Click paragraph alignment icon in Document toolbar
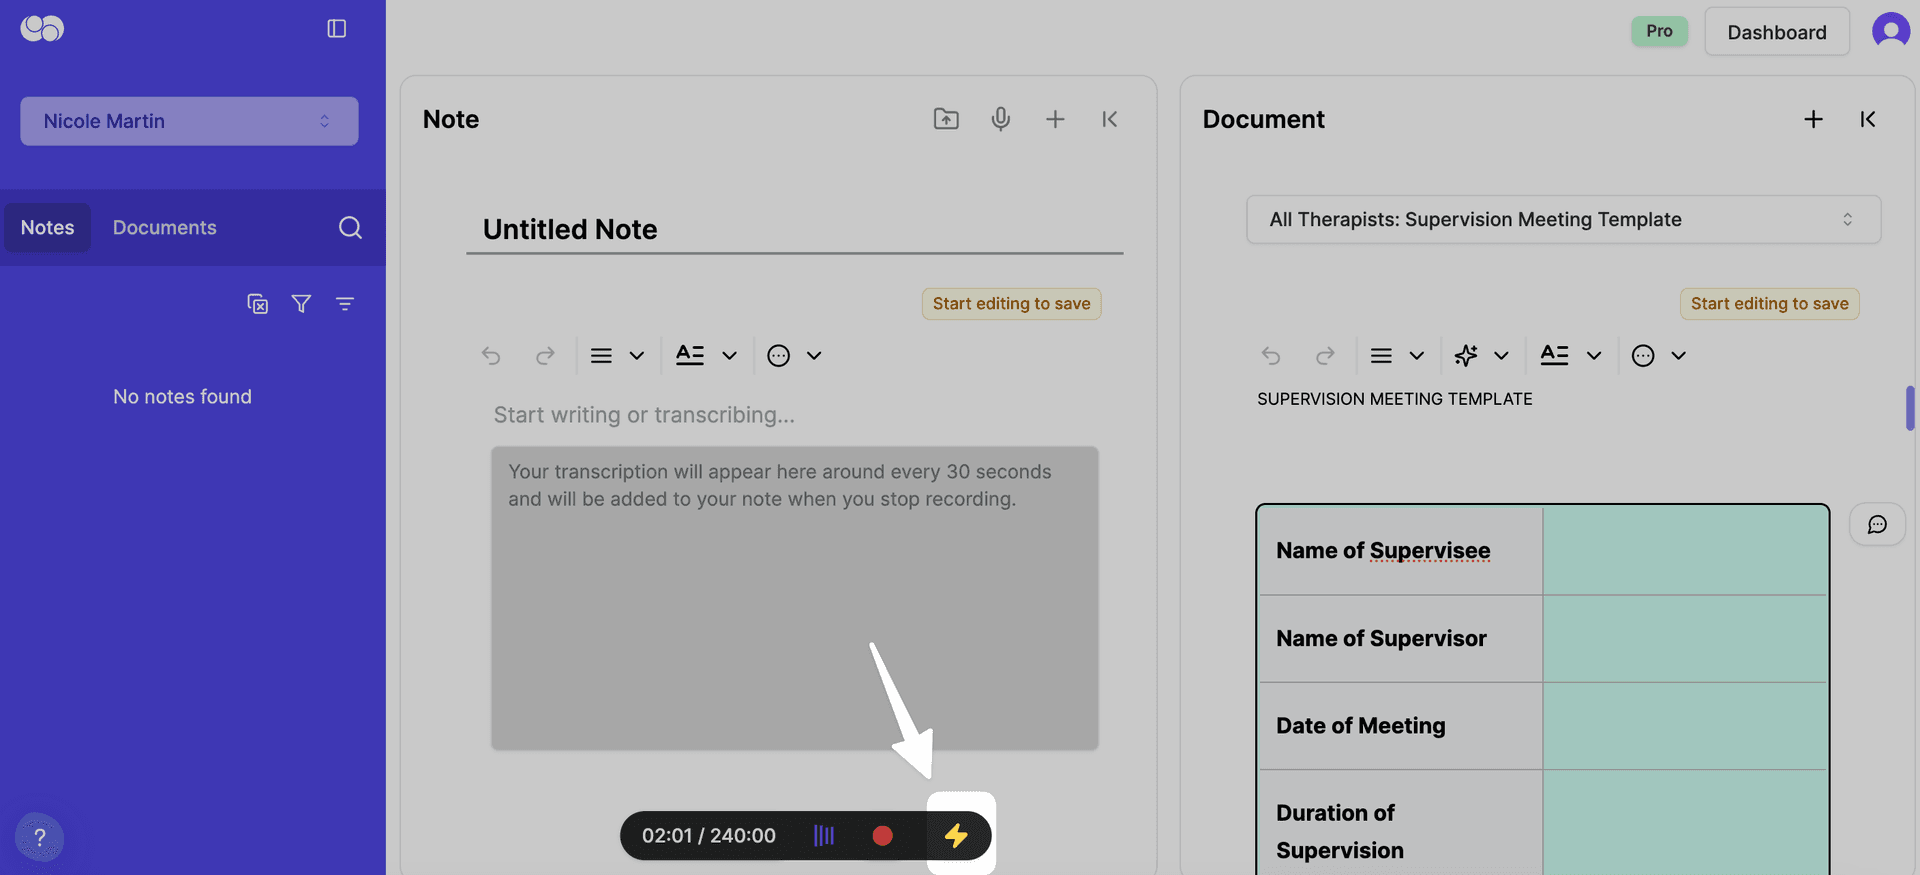Screen dimensions: 1920x875 [x=1381, y=355]
